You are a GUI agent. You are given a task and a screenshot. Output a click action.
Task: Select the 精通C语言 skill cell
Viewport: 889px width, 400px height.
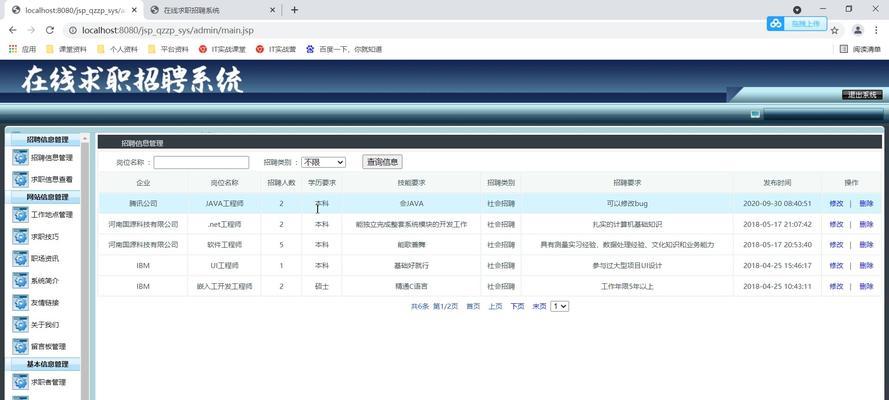coord(411,287)
